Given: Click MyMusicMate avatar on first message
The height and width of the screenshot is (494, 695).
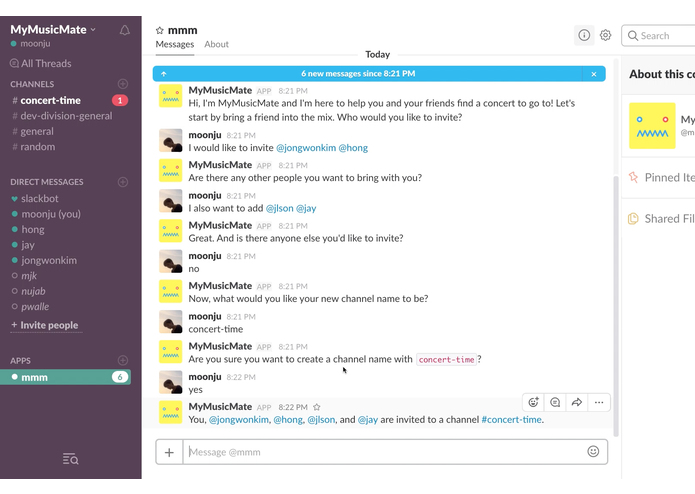Looking at the screenshot, I should coord(171,96).
